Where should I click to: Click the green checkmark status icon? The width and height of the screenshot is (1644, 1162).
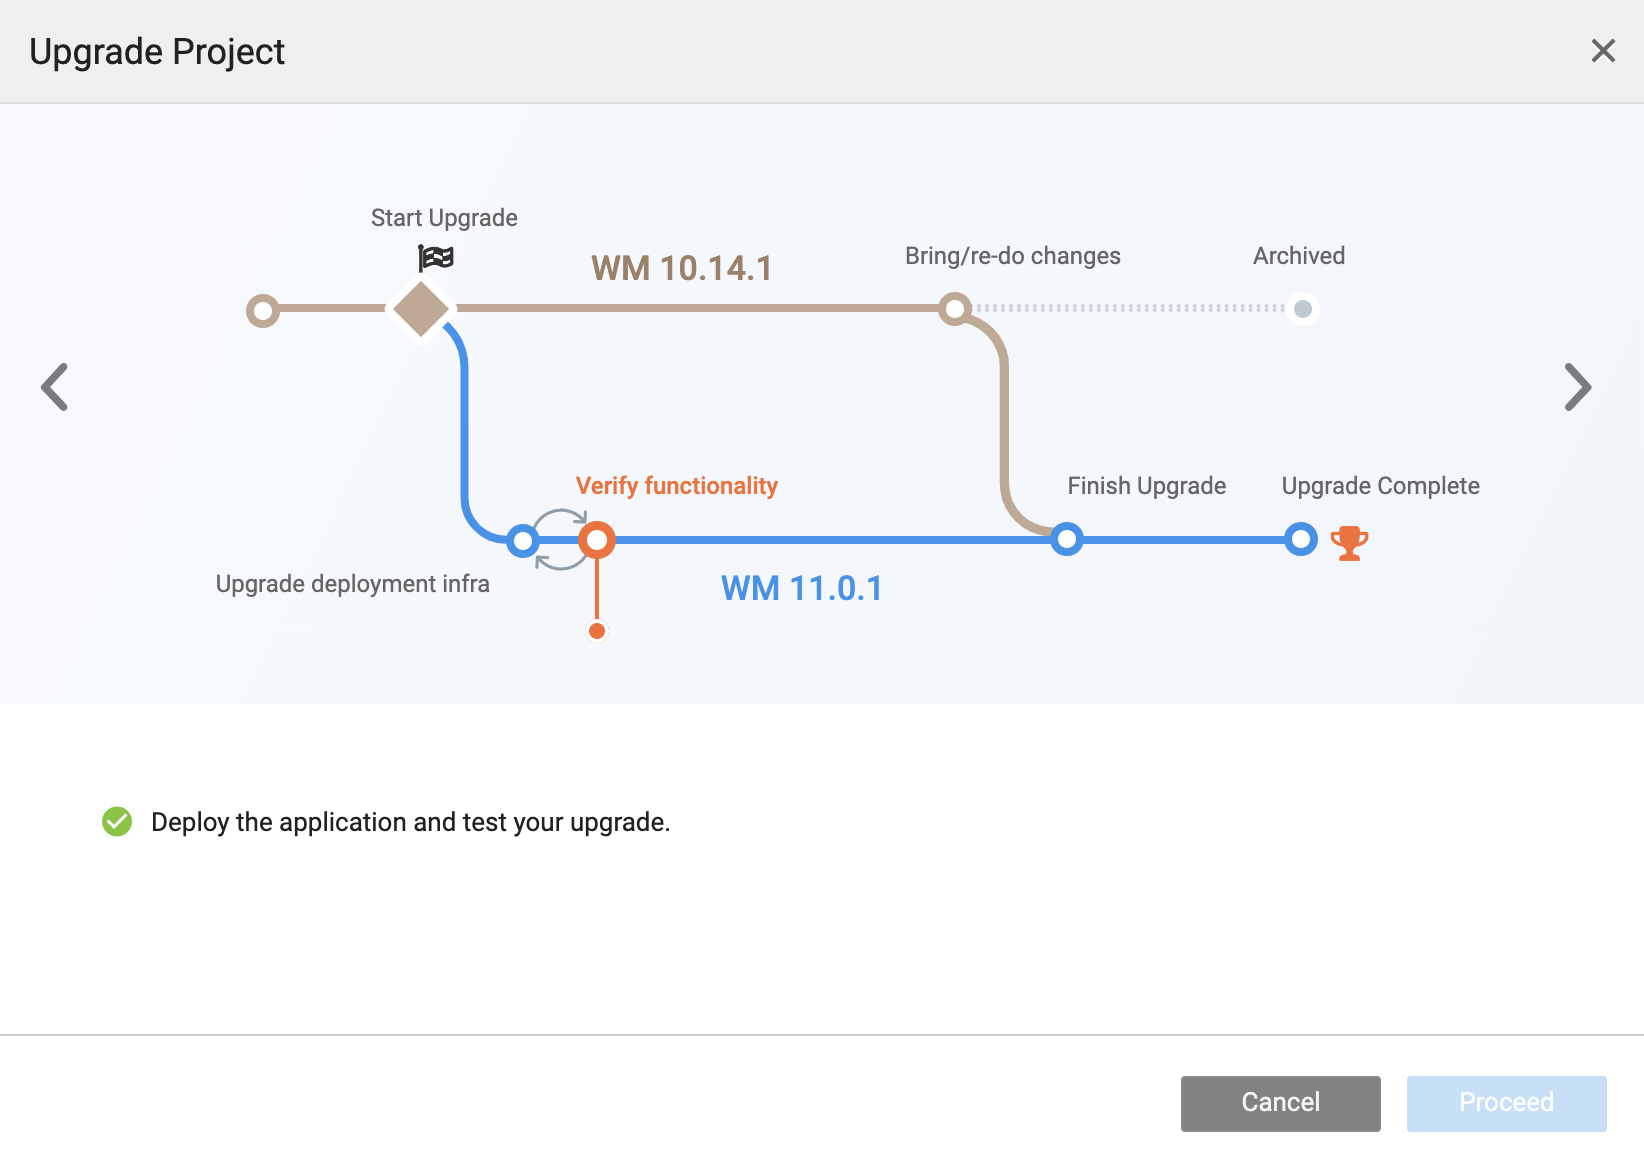117,822
